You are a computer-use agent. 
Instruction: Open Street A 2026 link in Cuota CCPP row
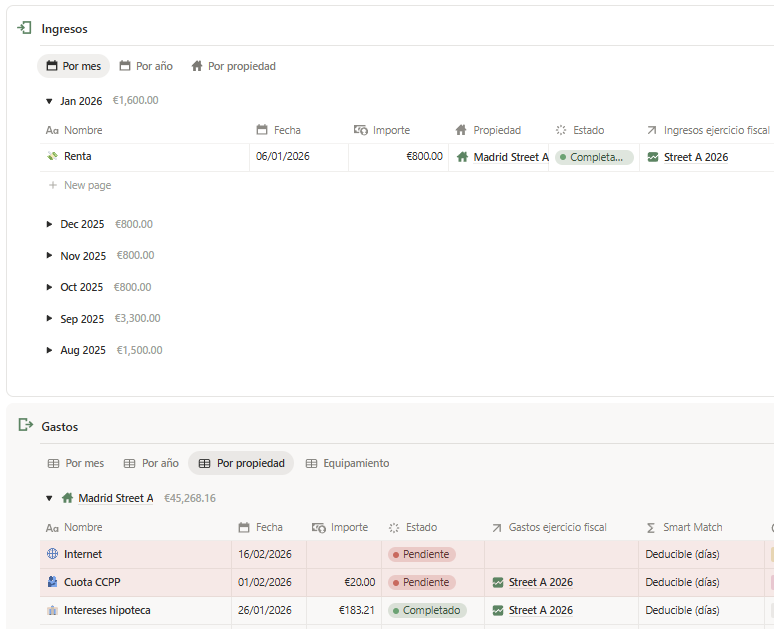pos(540,582)
